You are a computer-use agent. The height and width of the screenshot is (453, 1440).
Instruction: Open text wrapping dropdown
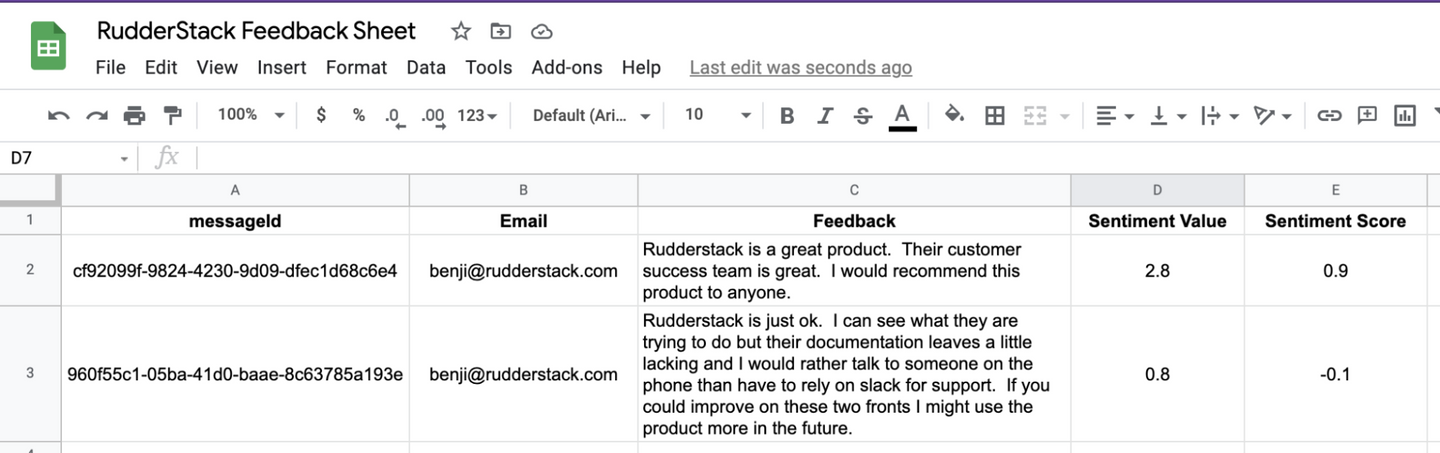click(1219, 116)
